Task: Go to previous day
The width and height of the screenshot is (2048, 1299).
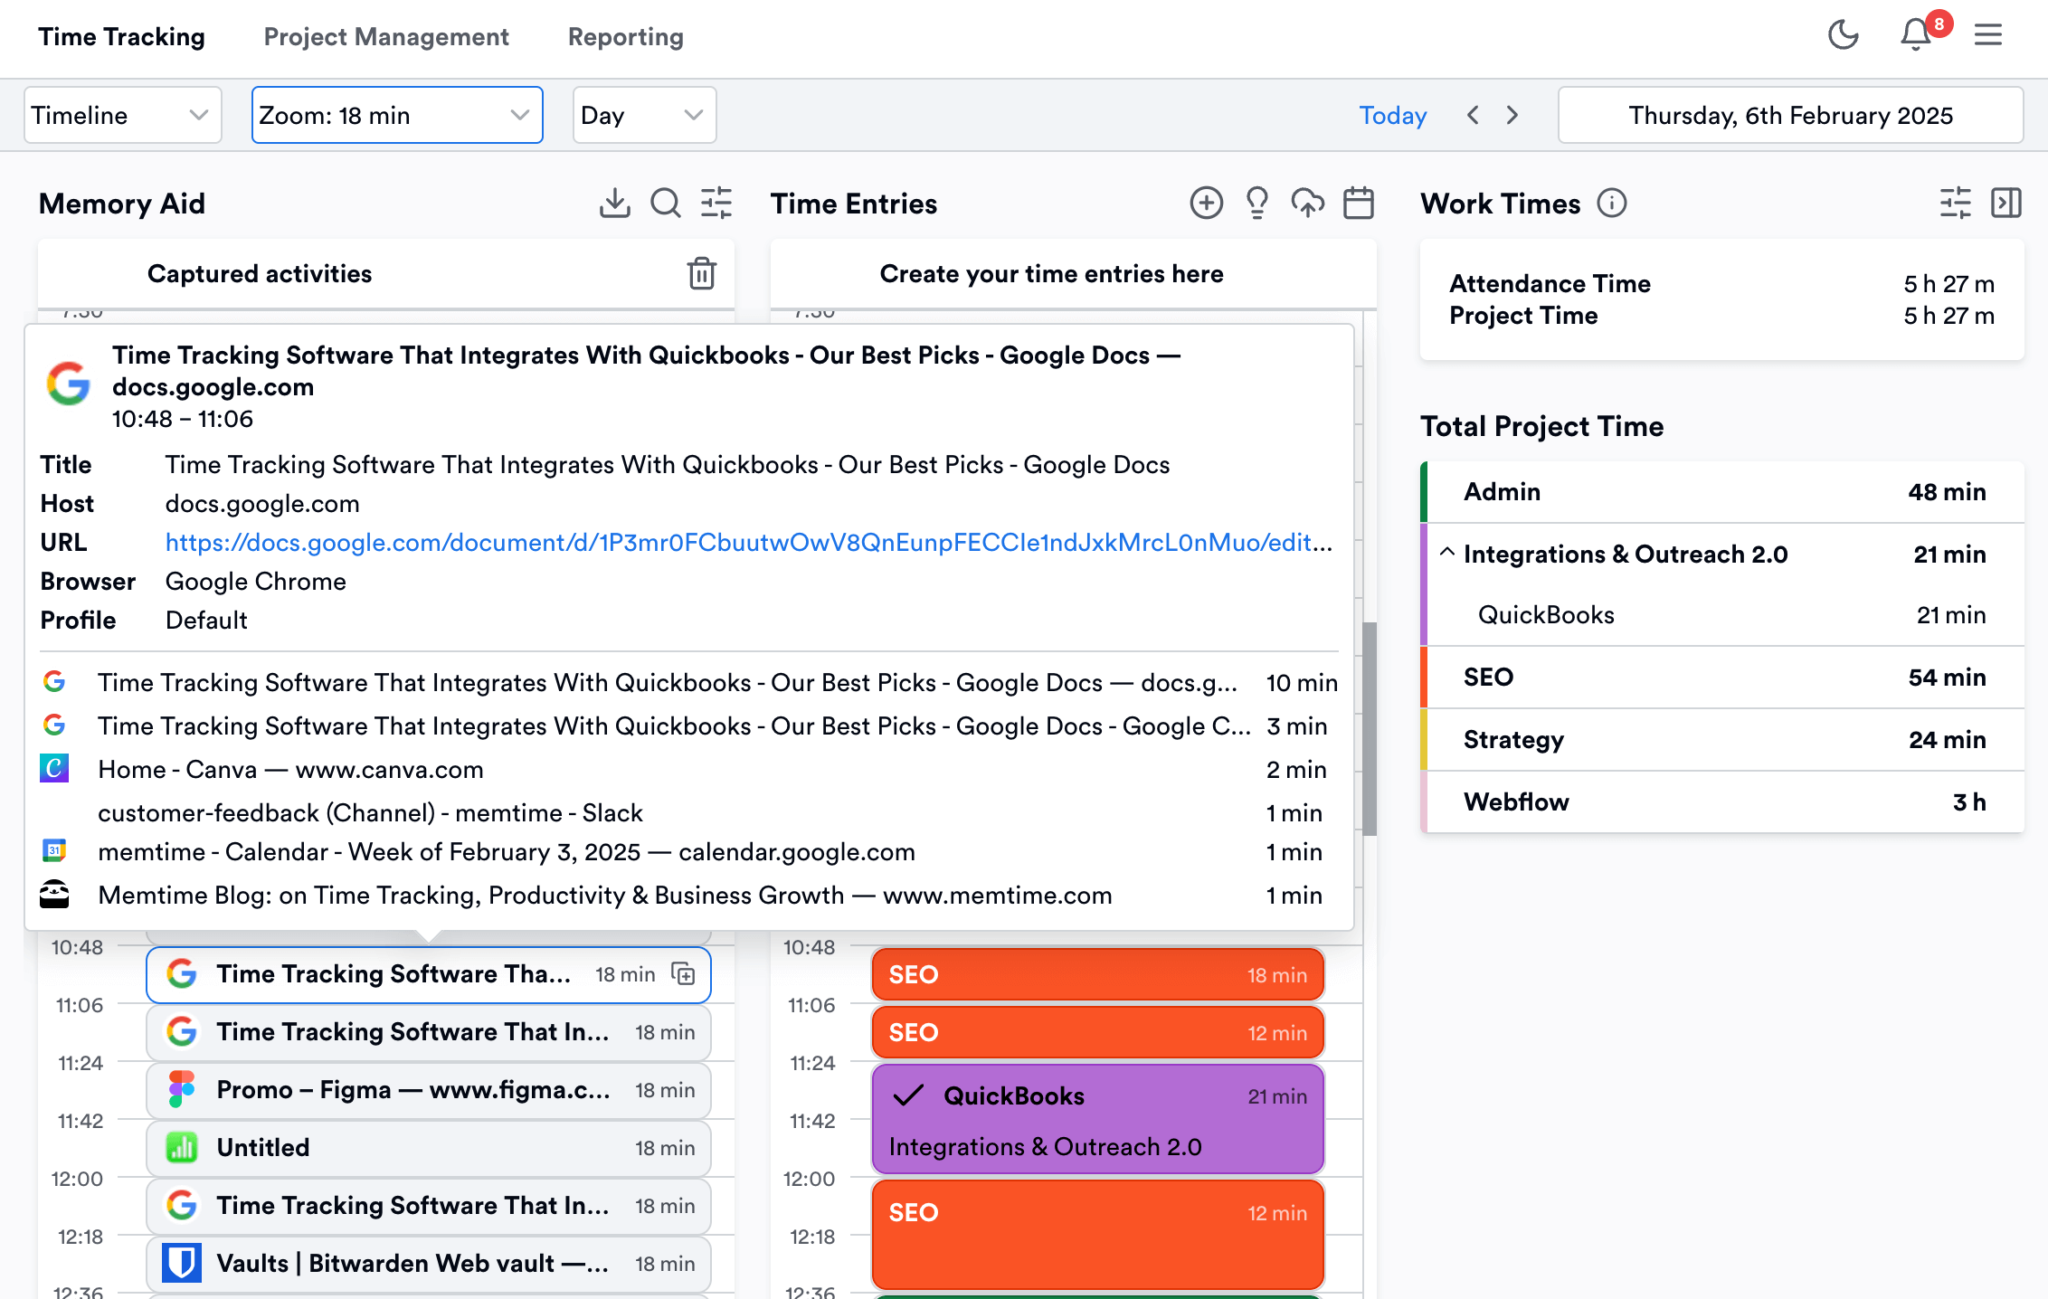Action: tap(1473, 115)
